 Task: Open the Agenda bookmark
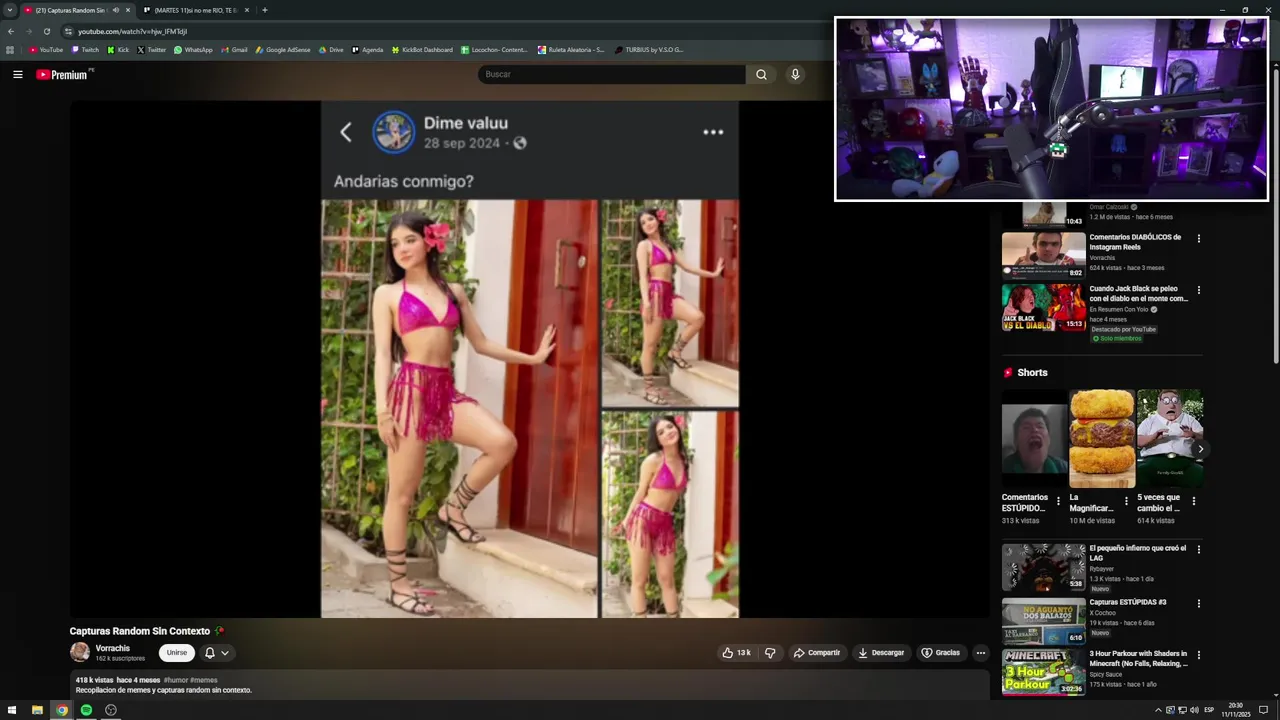click(367, 49)
